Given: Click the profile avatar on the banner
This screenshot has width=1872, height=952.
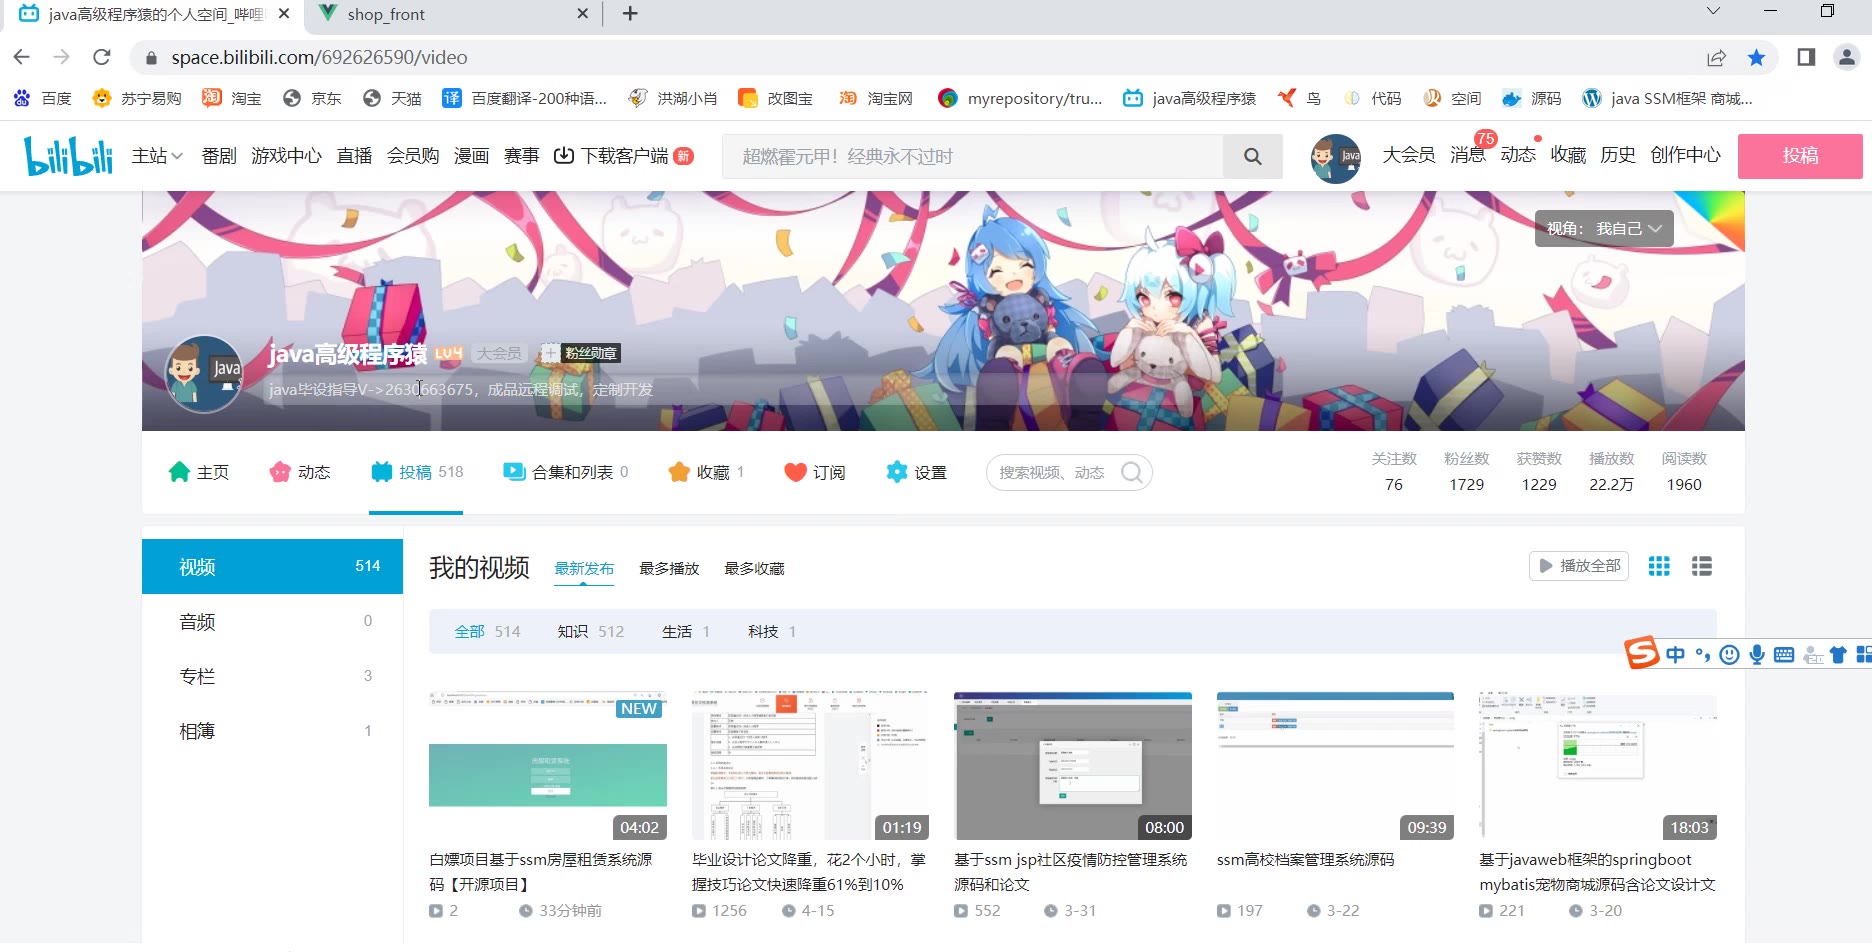Looking at the screenshot, I should coord(204,374).
